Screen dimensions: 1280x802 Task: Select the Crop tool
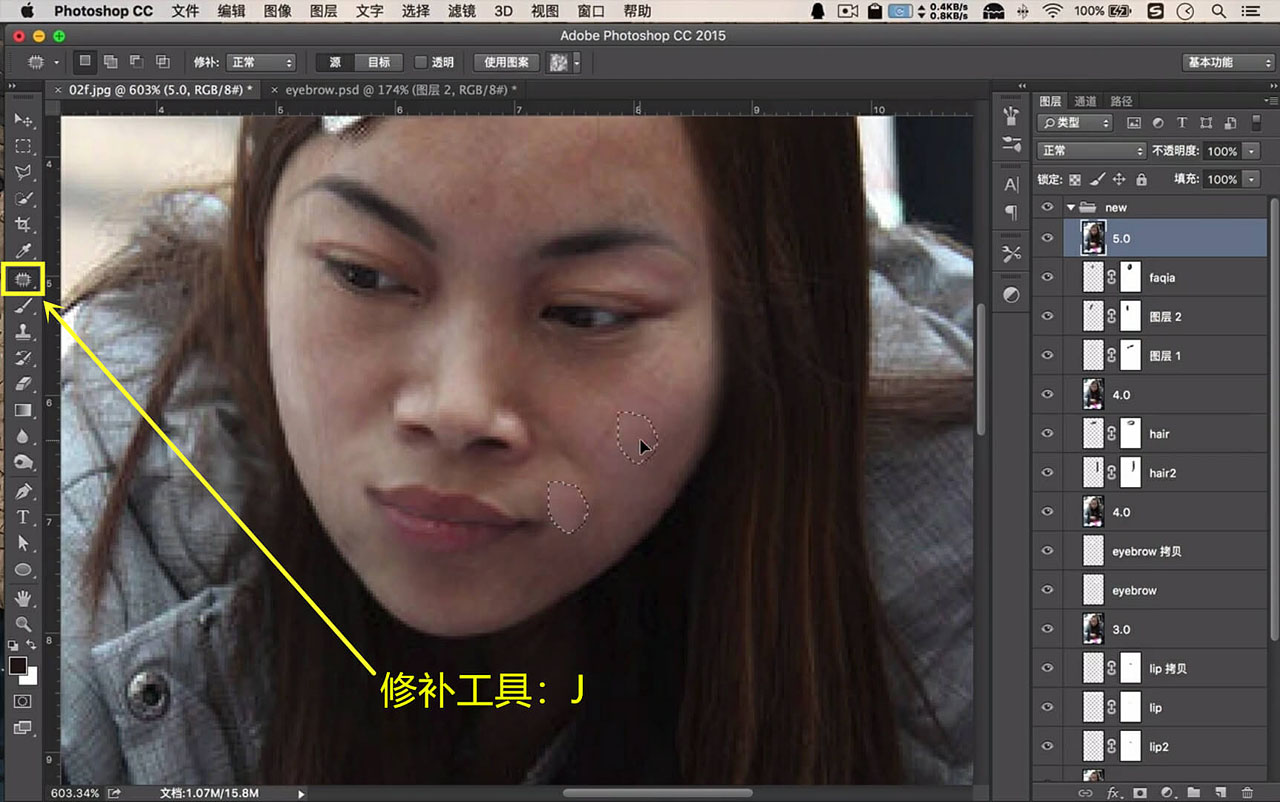pos(23,224)
